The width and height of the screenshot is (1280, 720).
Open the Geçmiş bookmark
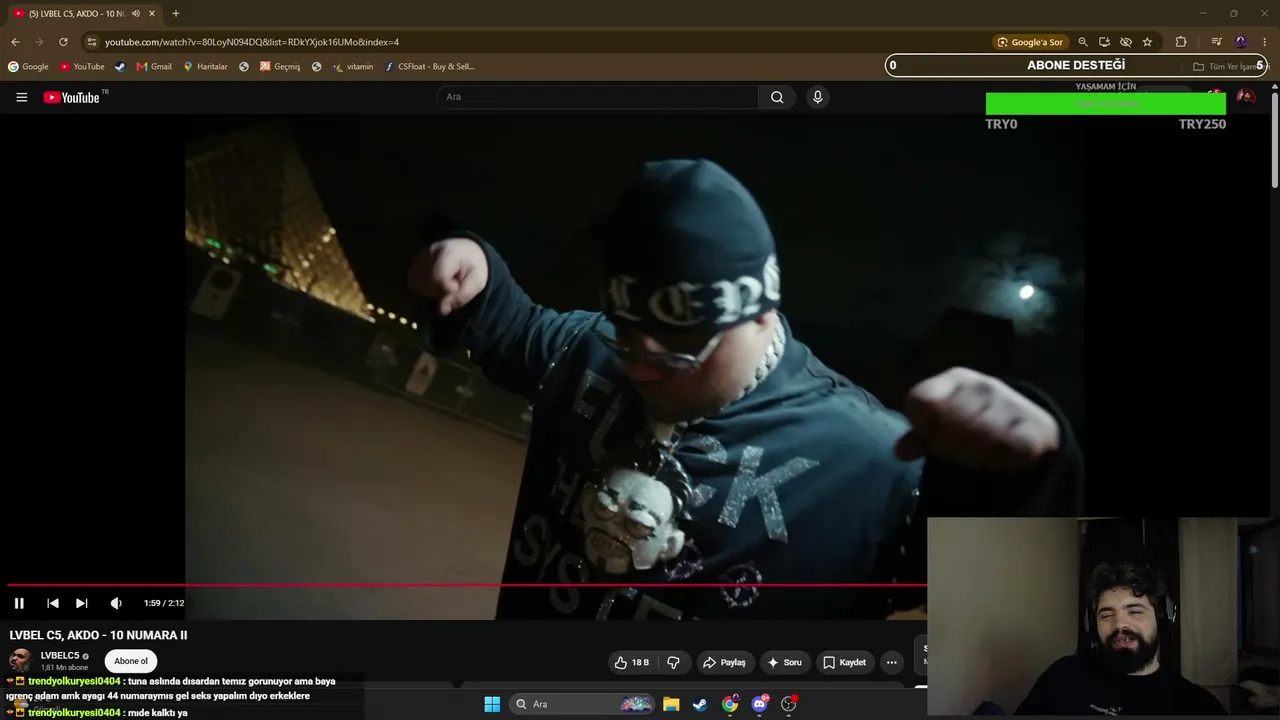tap(280, 67)
